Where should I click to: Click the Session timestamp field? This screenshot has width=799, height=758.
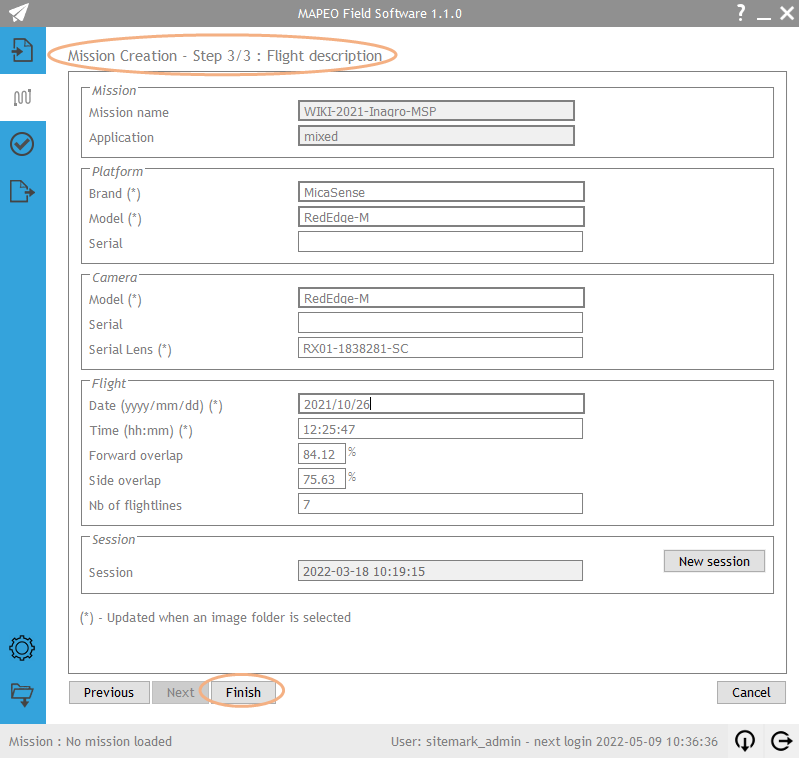[440, 571]
